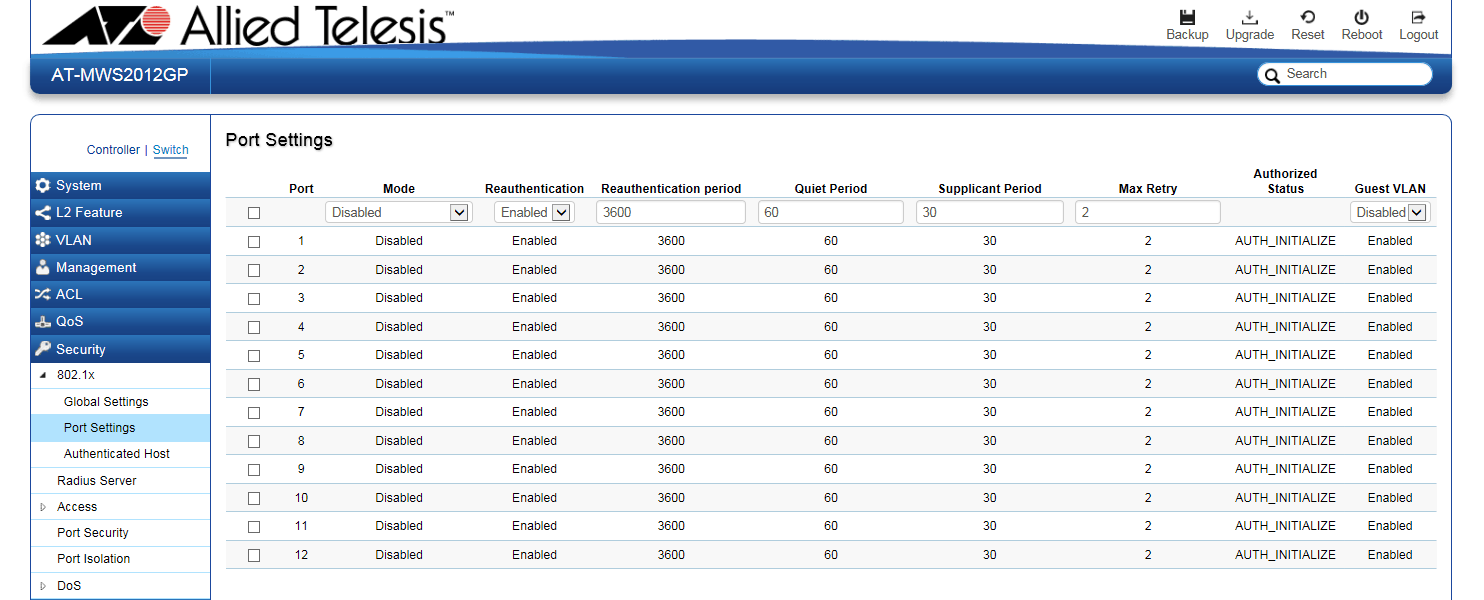Open Port Isolation page
Viewport: 1484px width, 600px height.
[94, 559]
